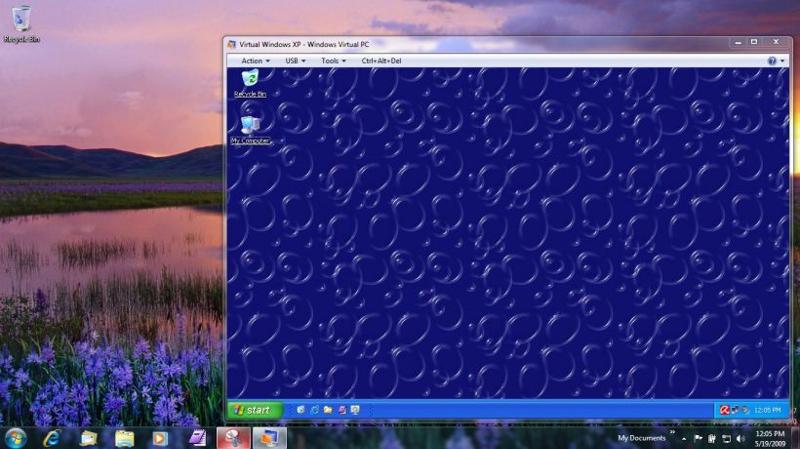Maximize the Virtual Windows XP window
Image resolution: width=800 pixels, height=449 pixels.
coord(754,42)
